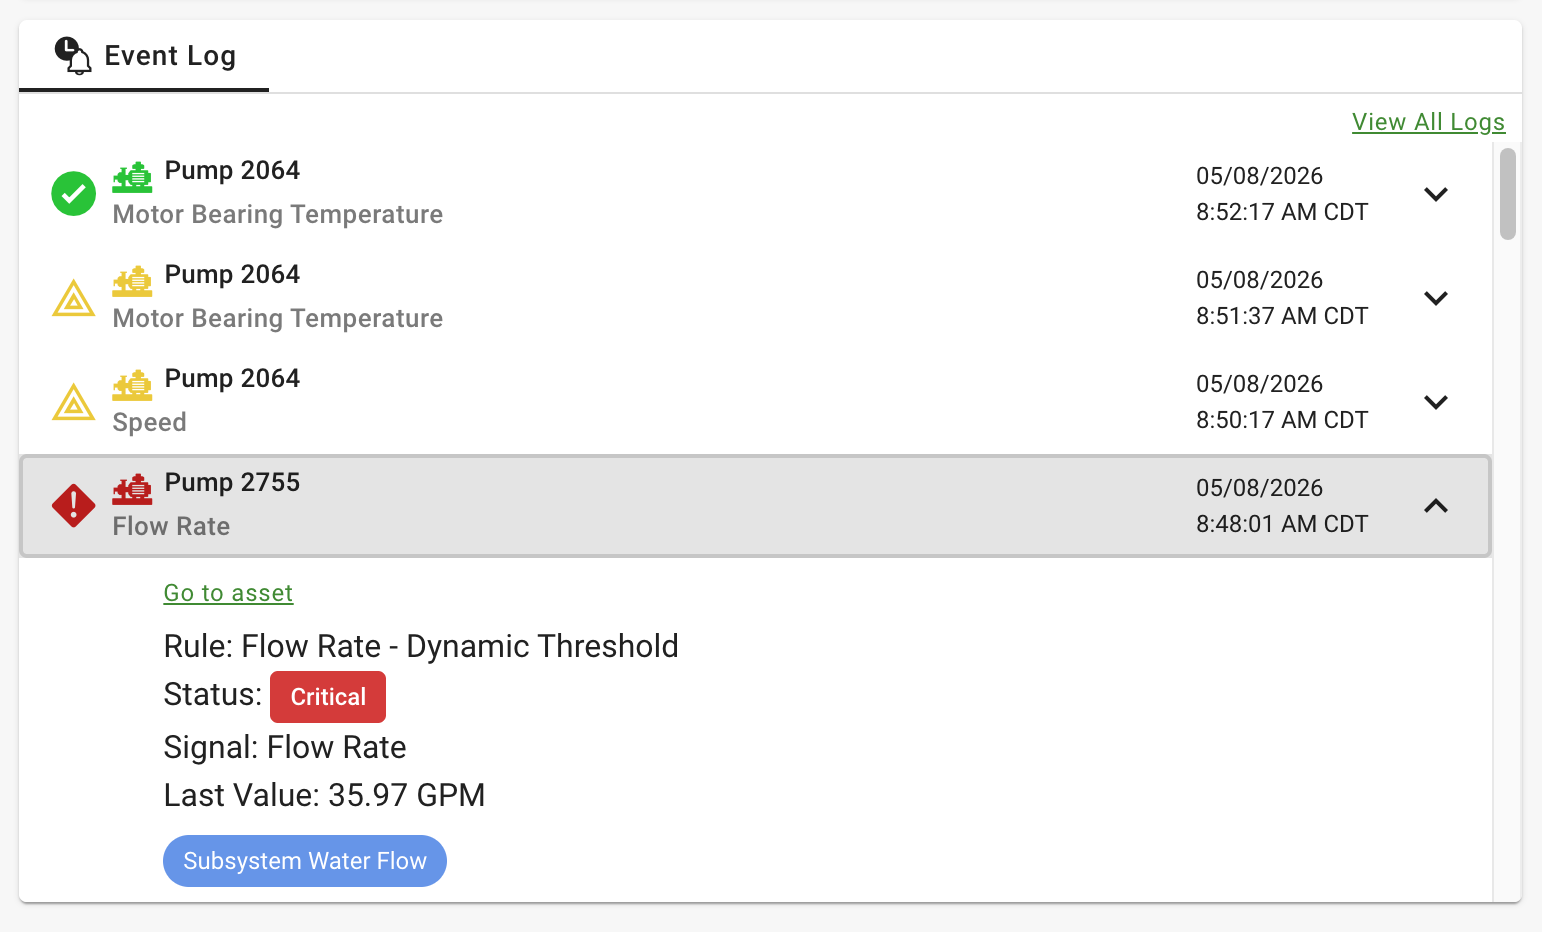This screenshot has height=932, width=1542.
Task: Click the red Critical status badge
Action: pyautogui.click(x=328, y=697)
